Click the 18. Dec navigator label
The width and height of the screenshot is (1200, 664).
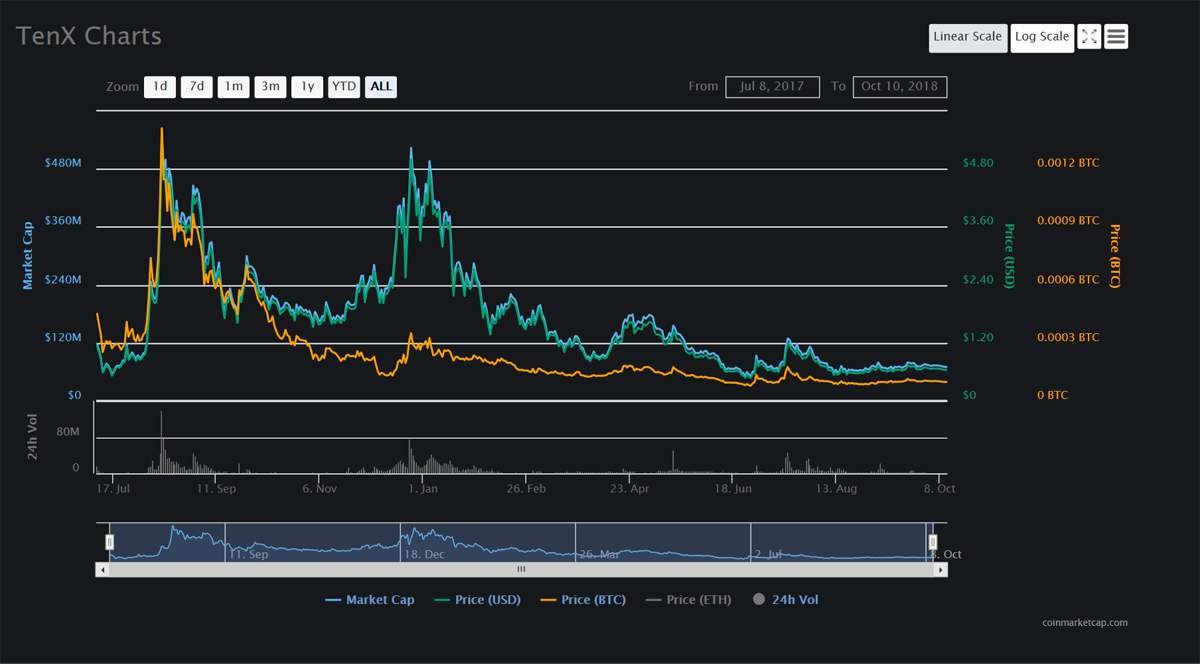pos(424,553)
